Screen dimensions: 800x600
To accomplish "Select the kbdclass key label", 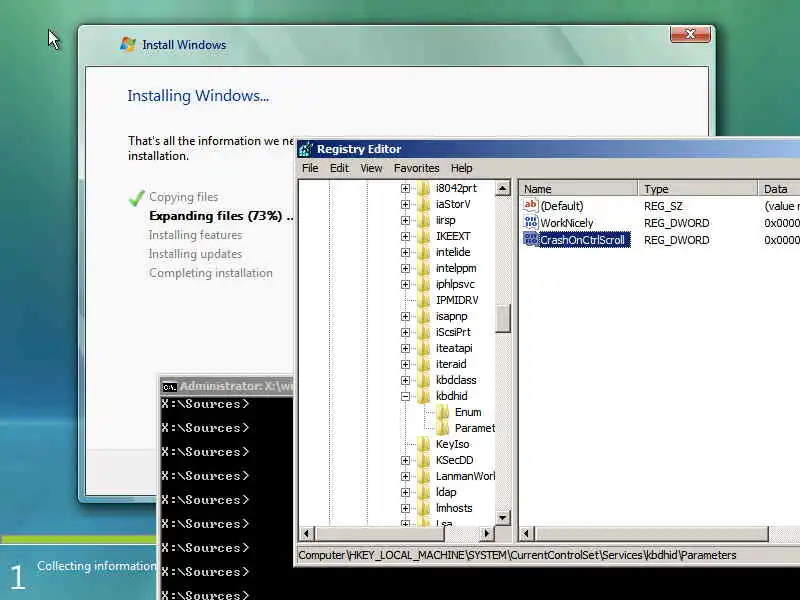I will 456,380.
